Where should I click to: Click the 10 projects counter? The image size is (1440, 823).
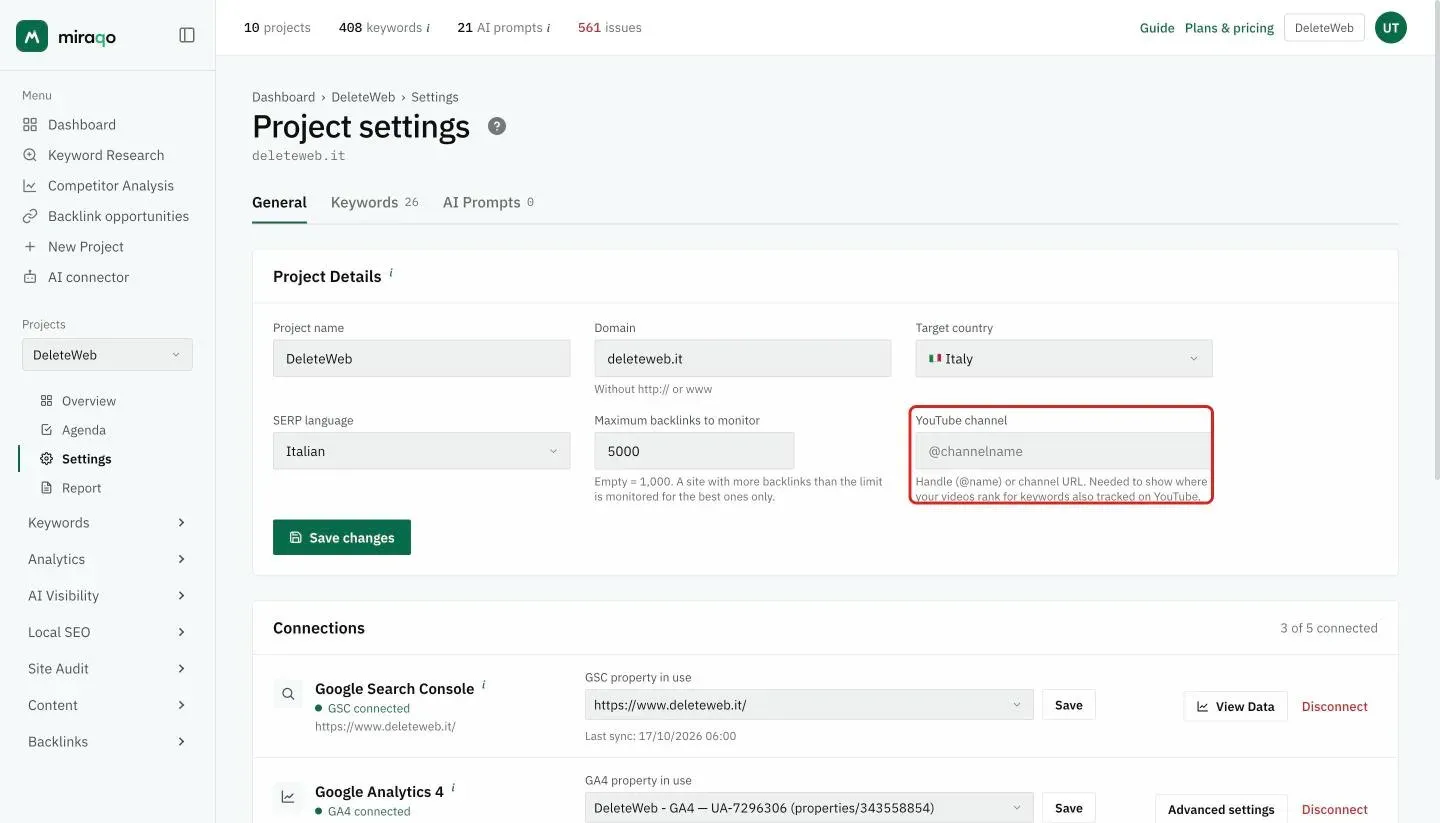277,28
